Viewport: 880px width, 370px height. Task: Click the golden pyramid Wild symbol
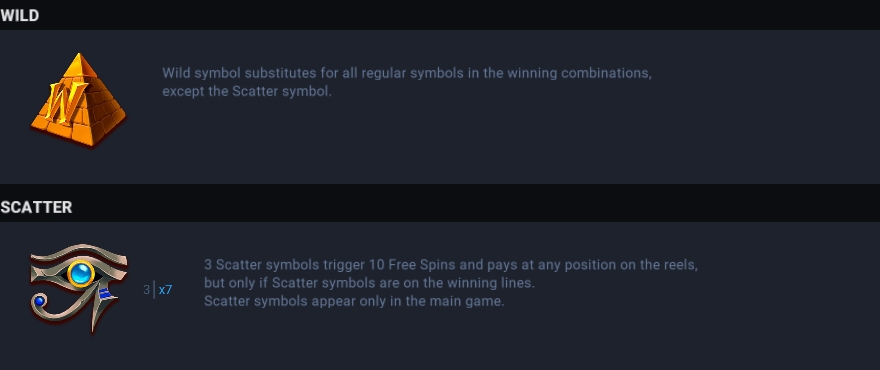pyautogui.click(x=79, y=99)
